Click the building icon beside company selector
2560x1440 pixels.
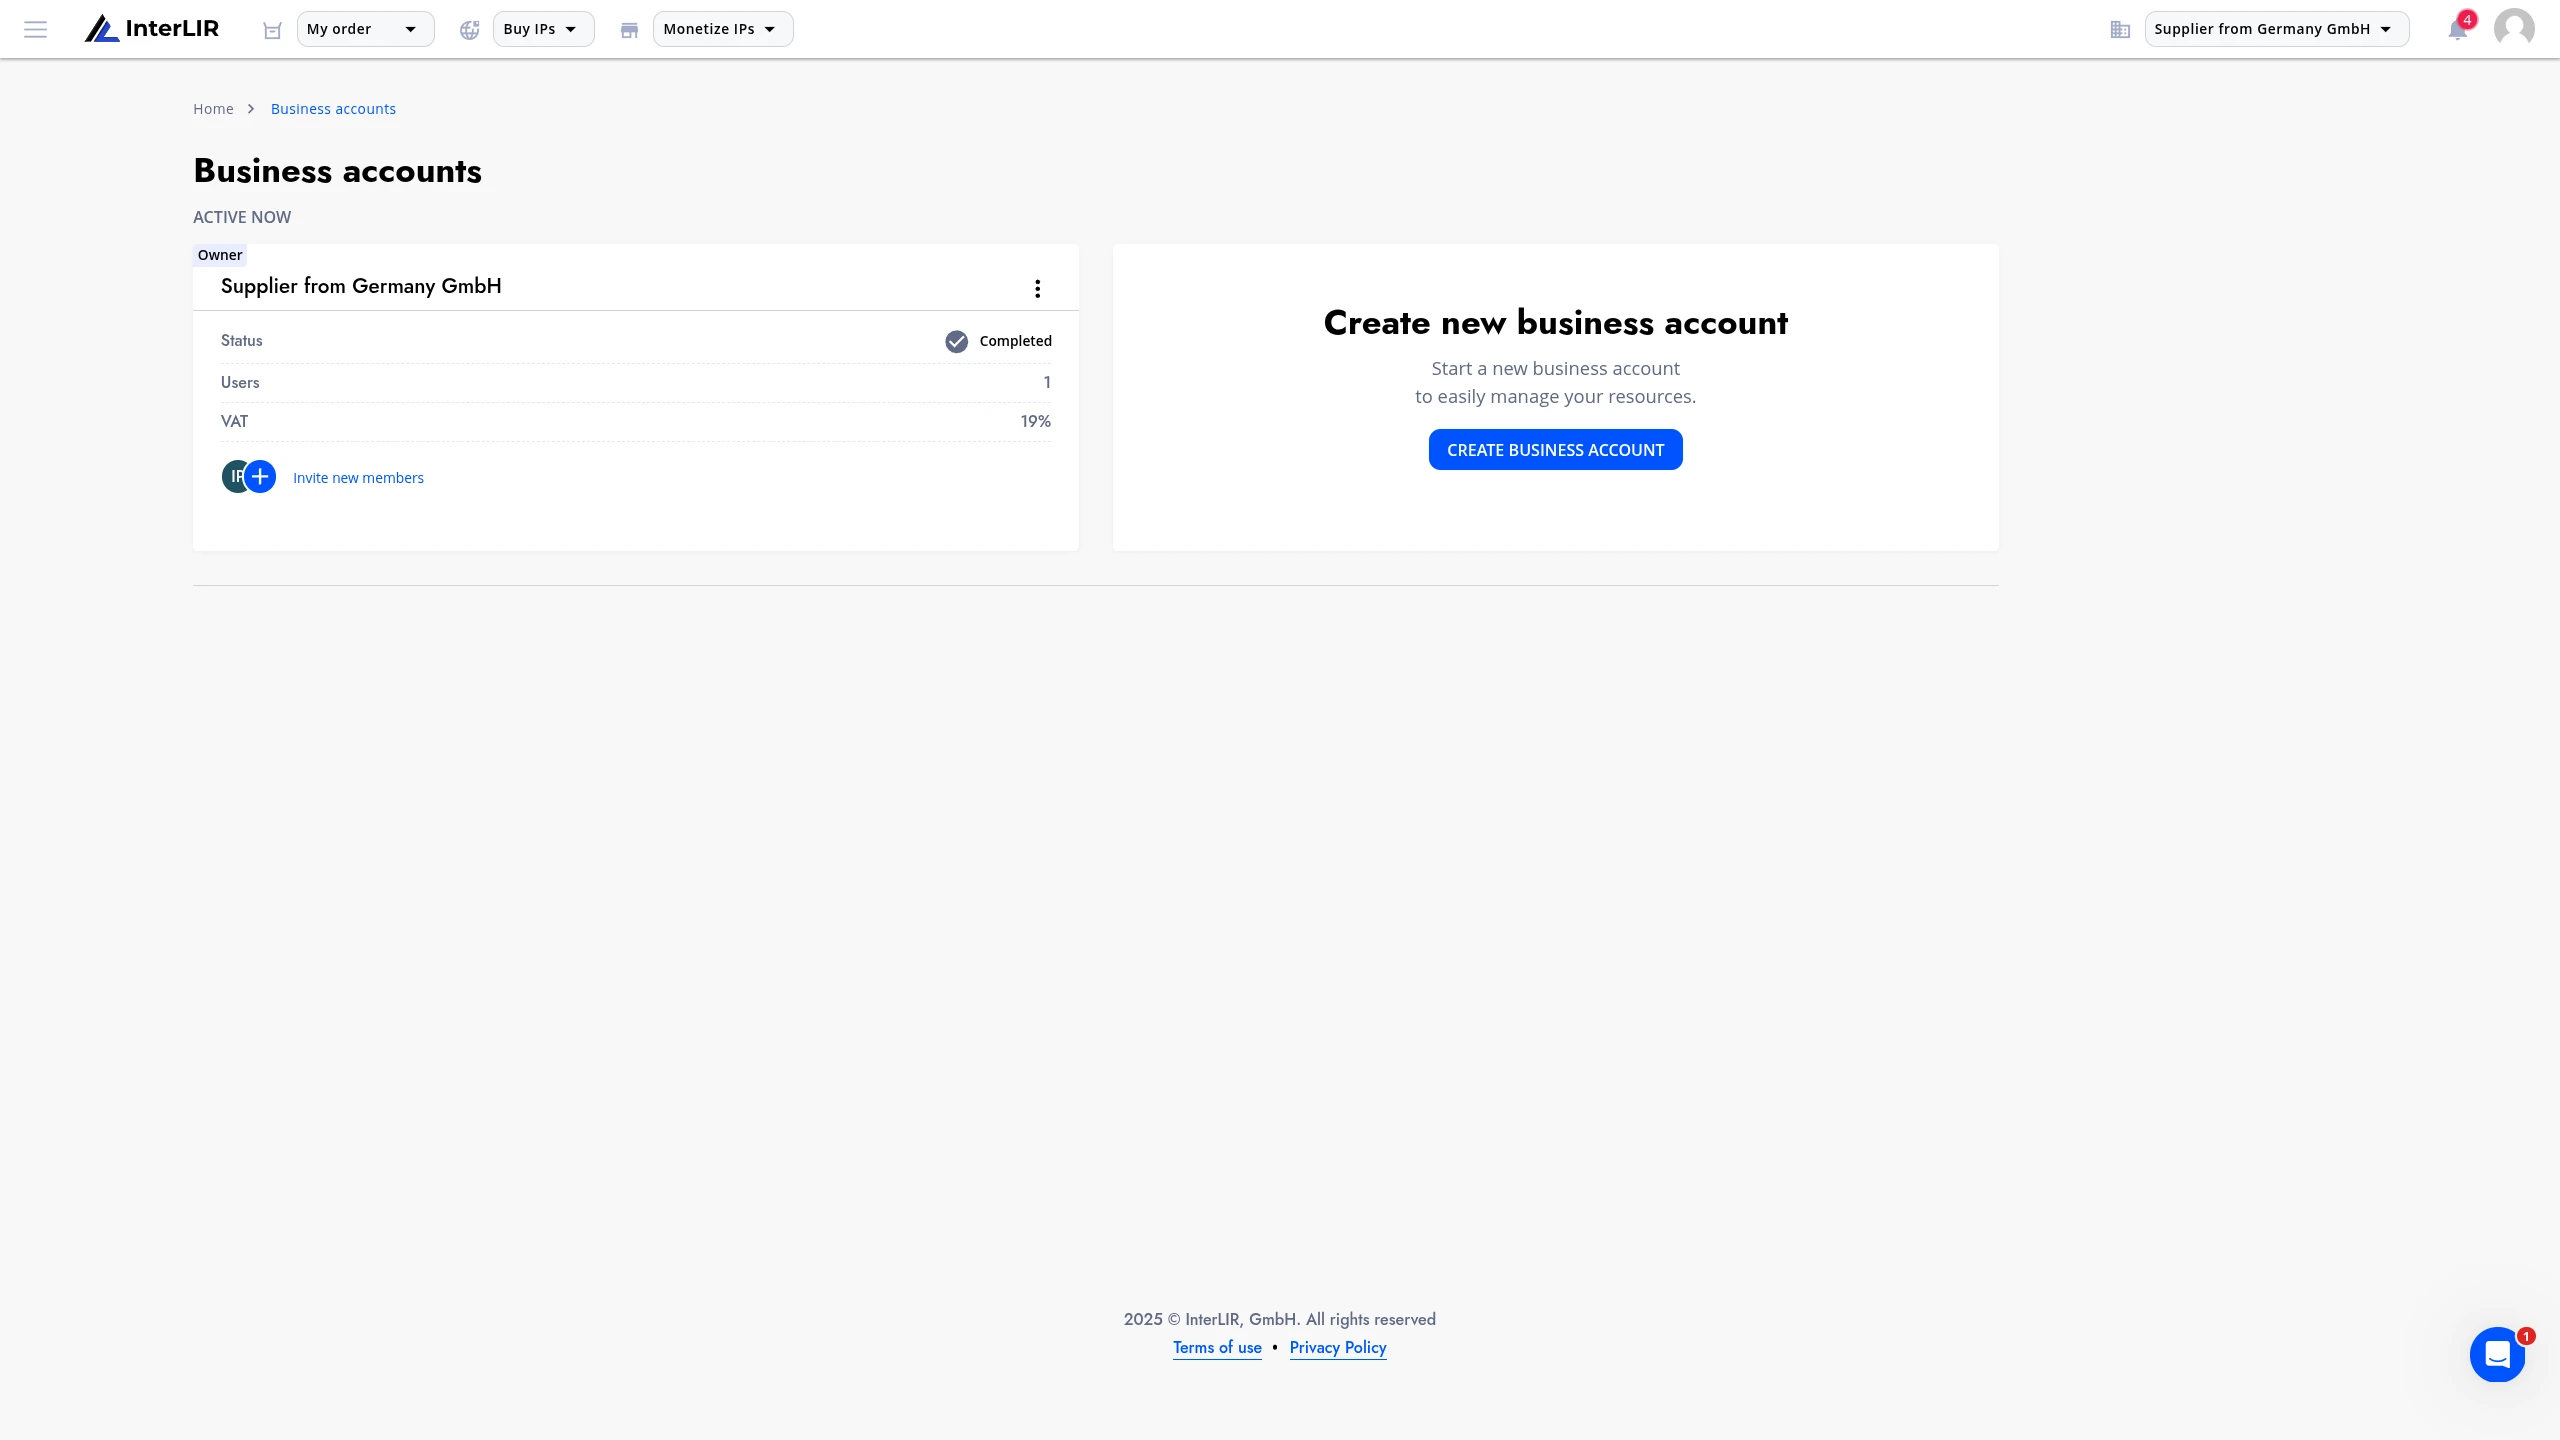2120,30
